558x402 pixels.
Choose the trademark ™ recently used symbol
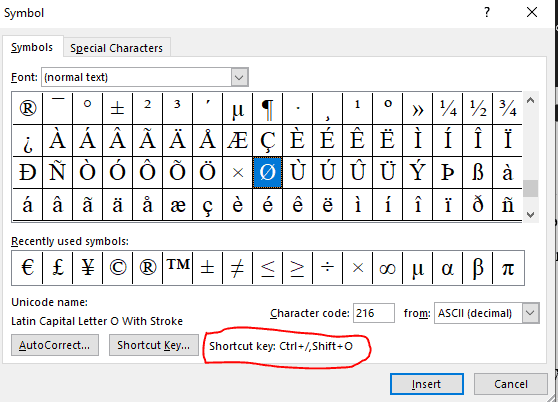[178, 268]
